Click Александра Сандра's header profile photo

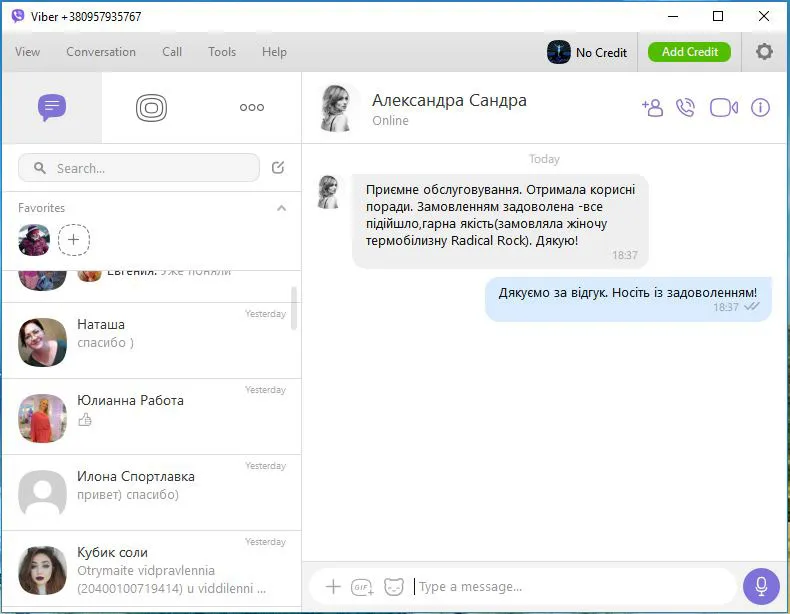(336, 108)
